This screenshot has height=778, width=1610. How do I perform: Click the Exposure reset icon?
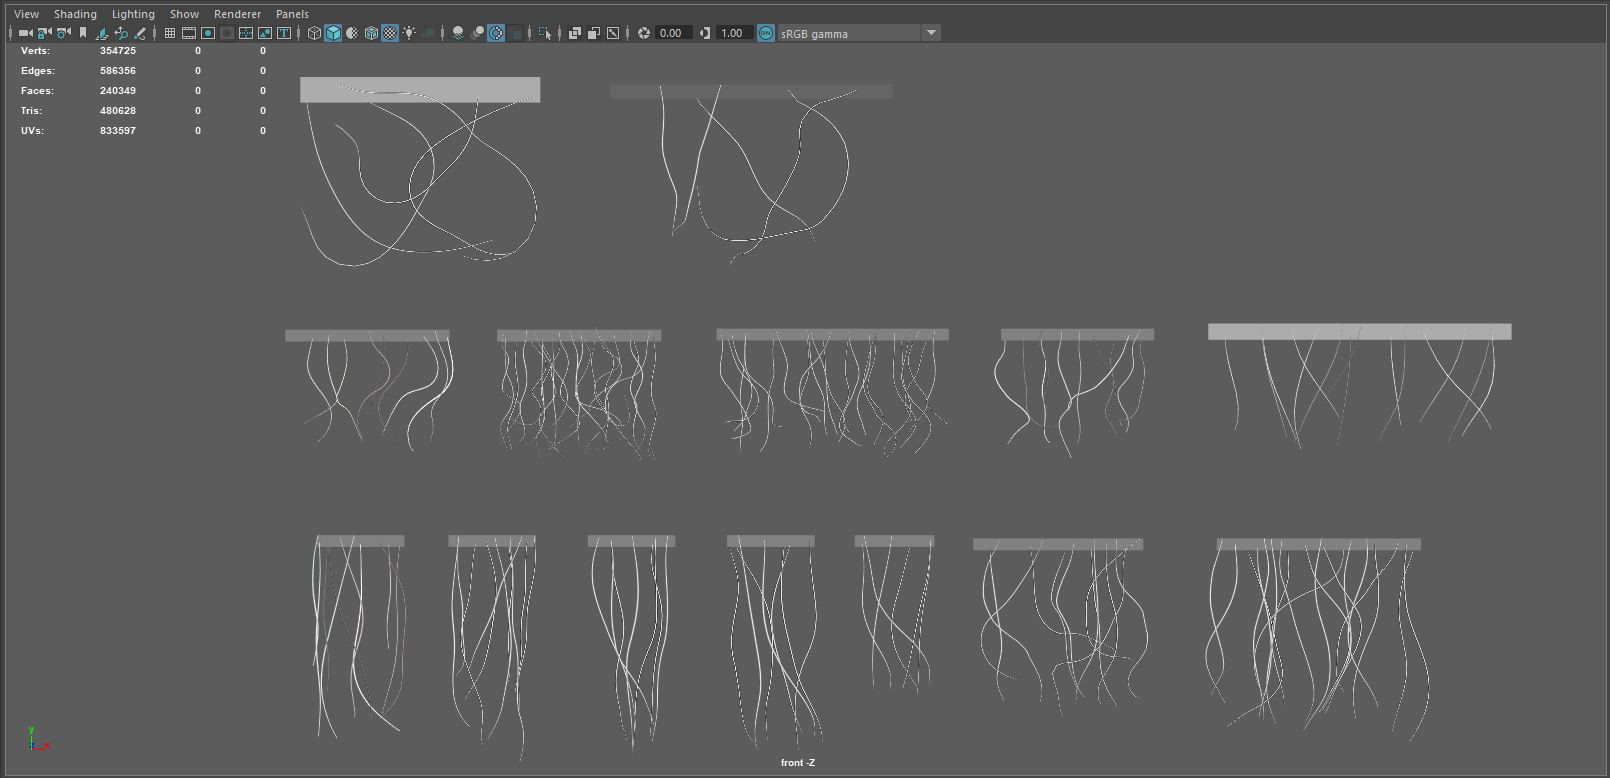(x=644, y=33)
